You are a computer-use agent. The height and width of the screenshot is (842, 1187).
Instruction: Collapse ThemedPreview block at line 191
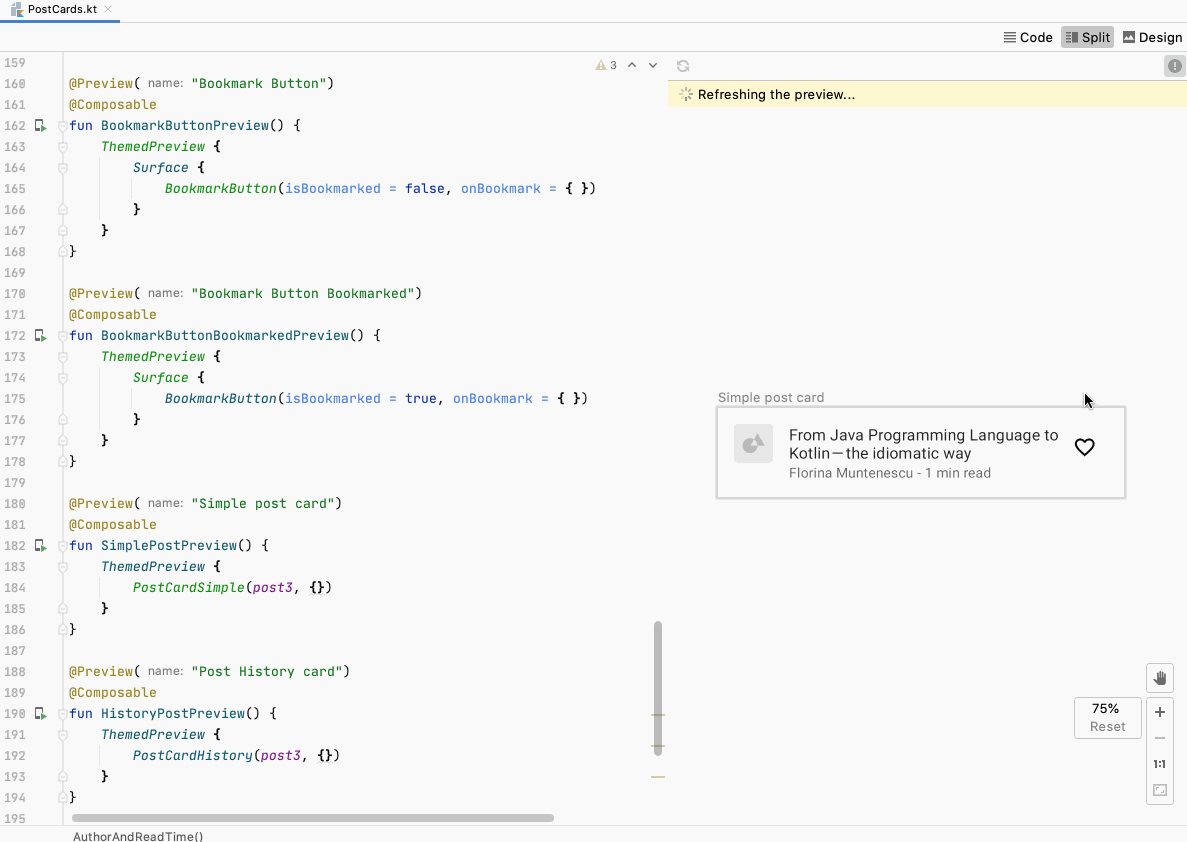63,735
